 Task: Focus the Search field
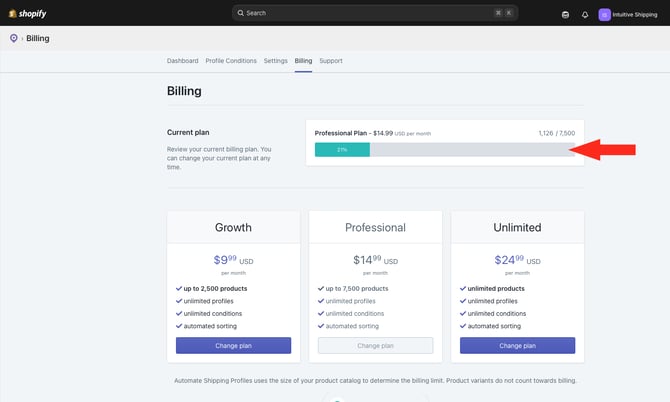click(x=375, y=13)
